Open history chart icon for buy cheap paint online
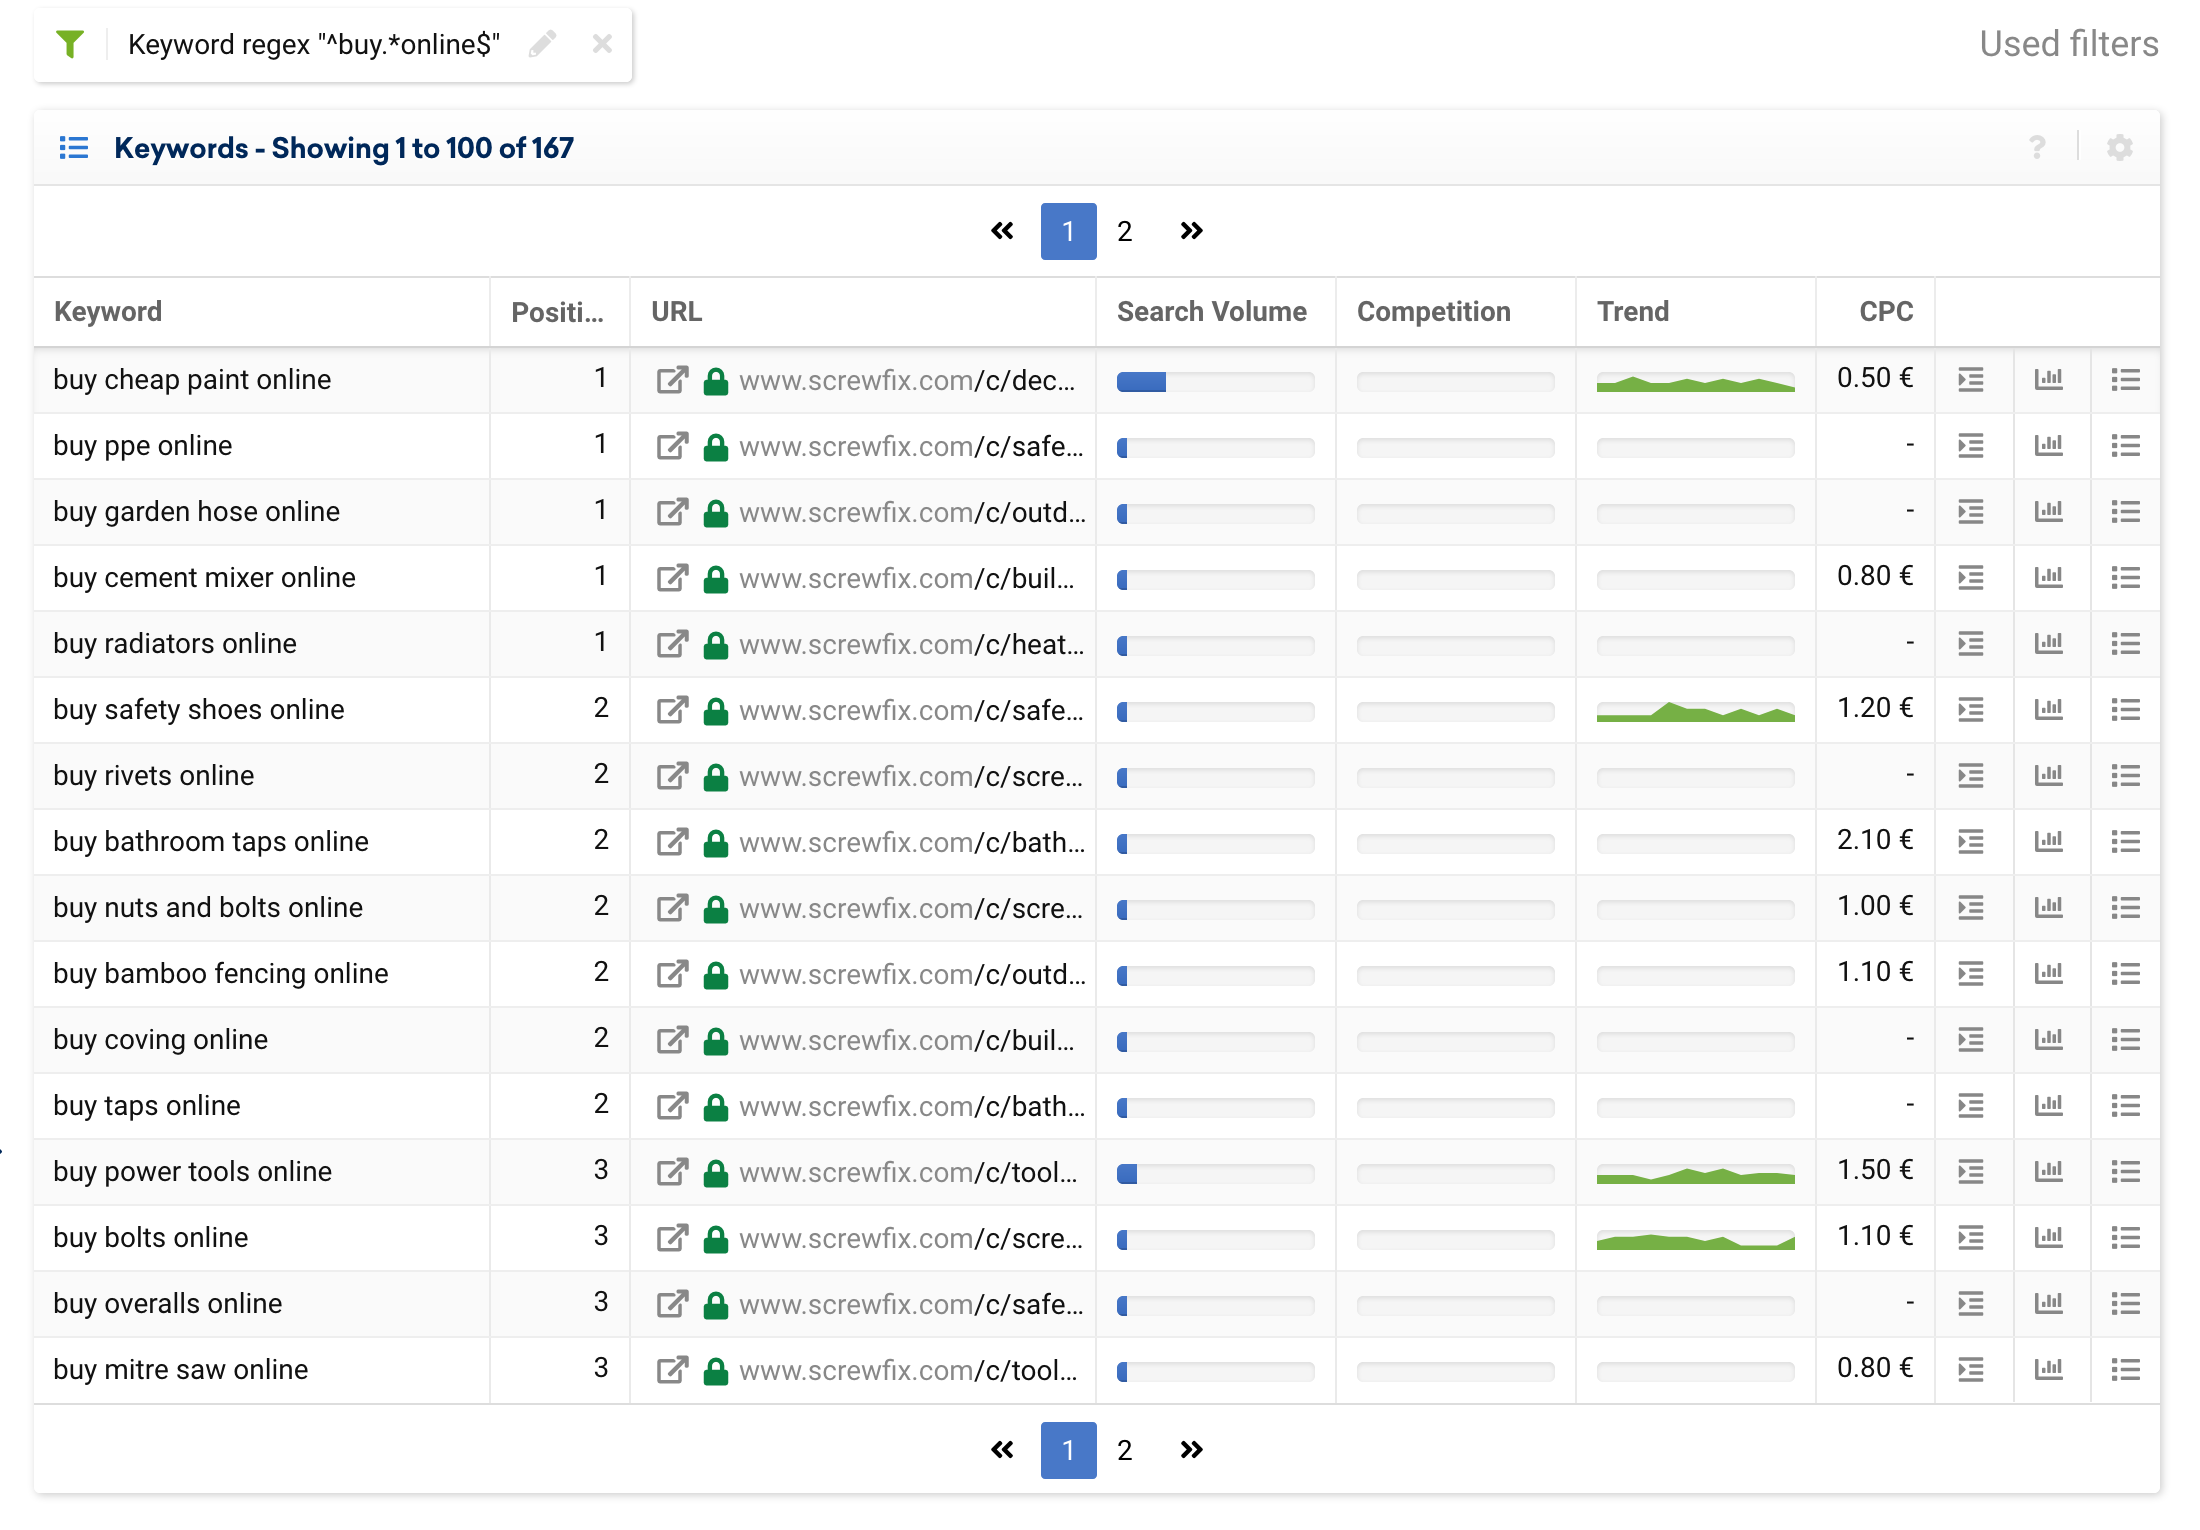 coord(2049,380)
